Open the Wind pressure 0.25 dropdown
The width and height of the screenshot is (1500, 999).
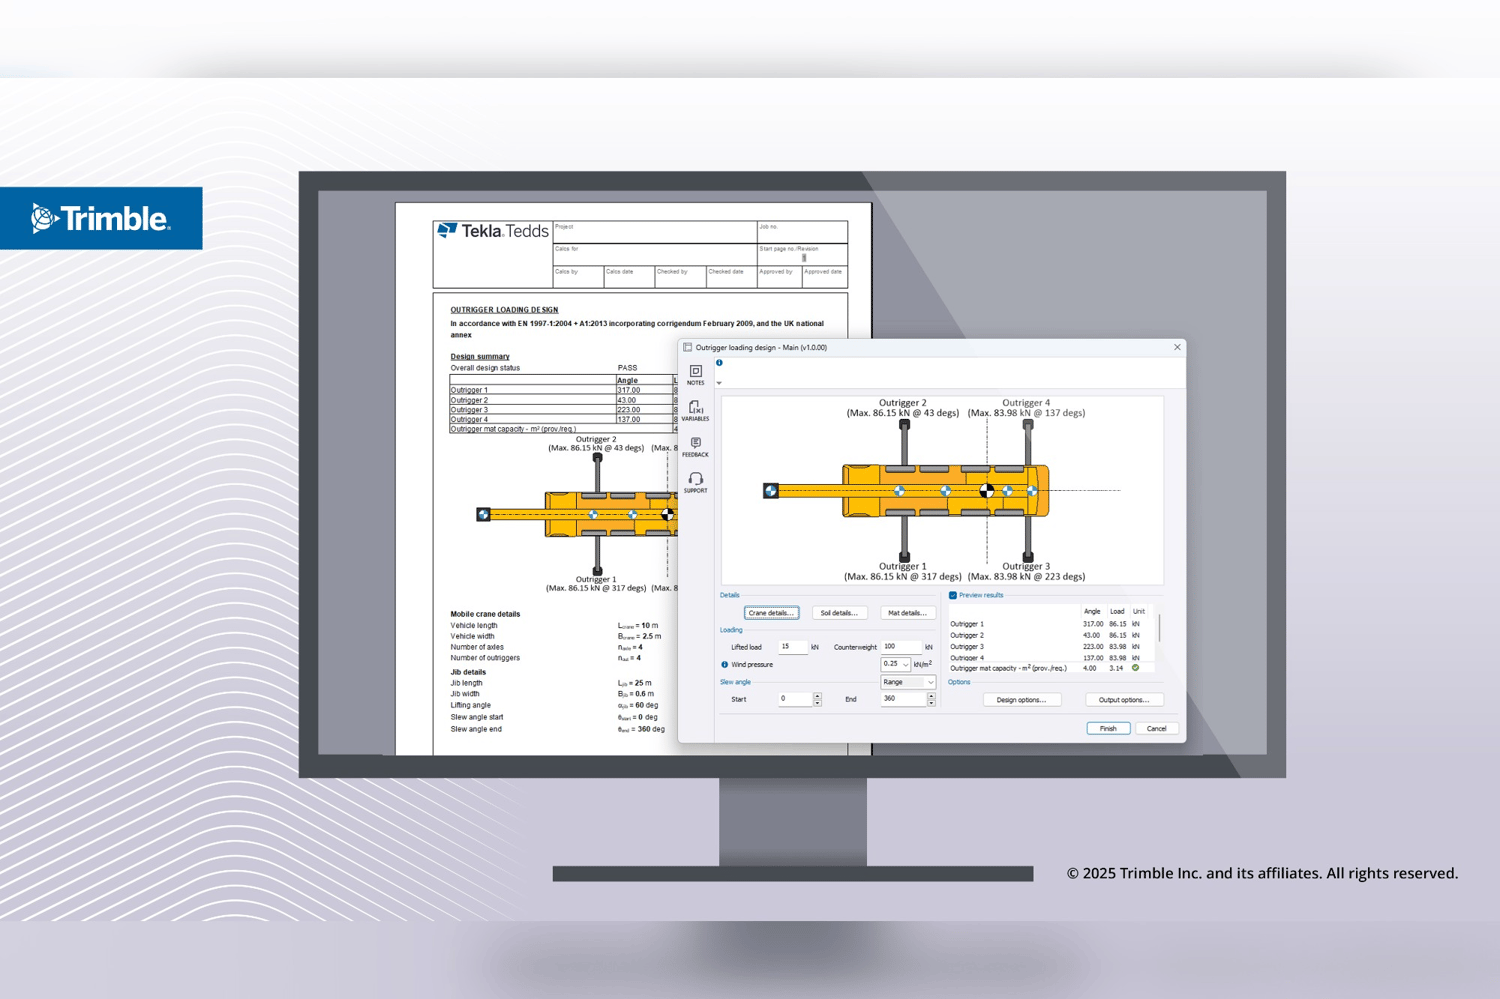click(895, 665)
